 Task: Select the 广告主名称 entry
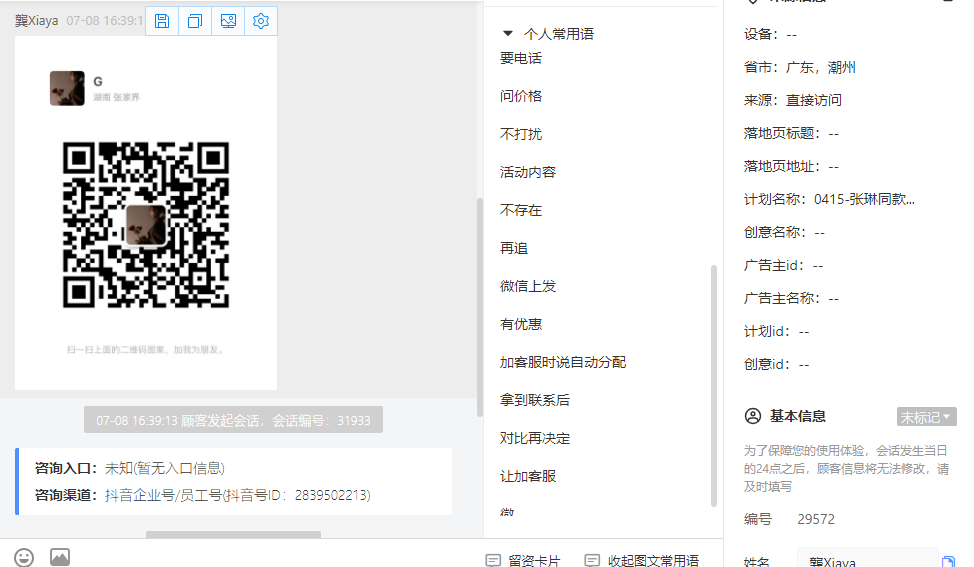pyautogui.click(x=791, y=298)
